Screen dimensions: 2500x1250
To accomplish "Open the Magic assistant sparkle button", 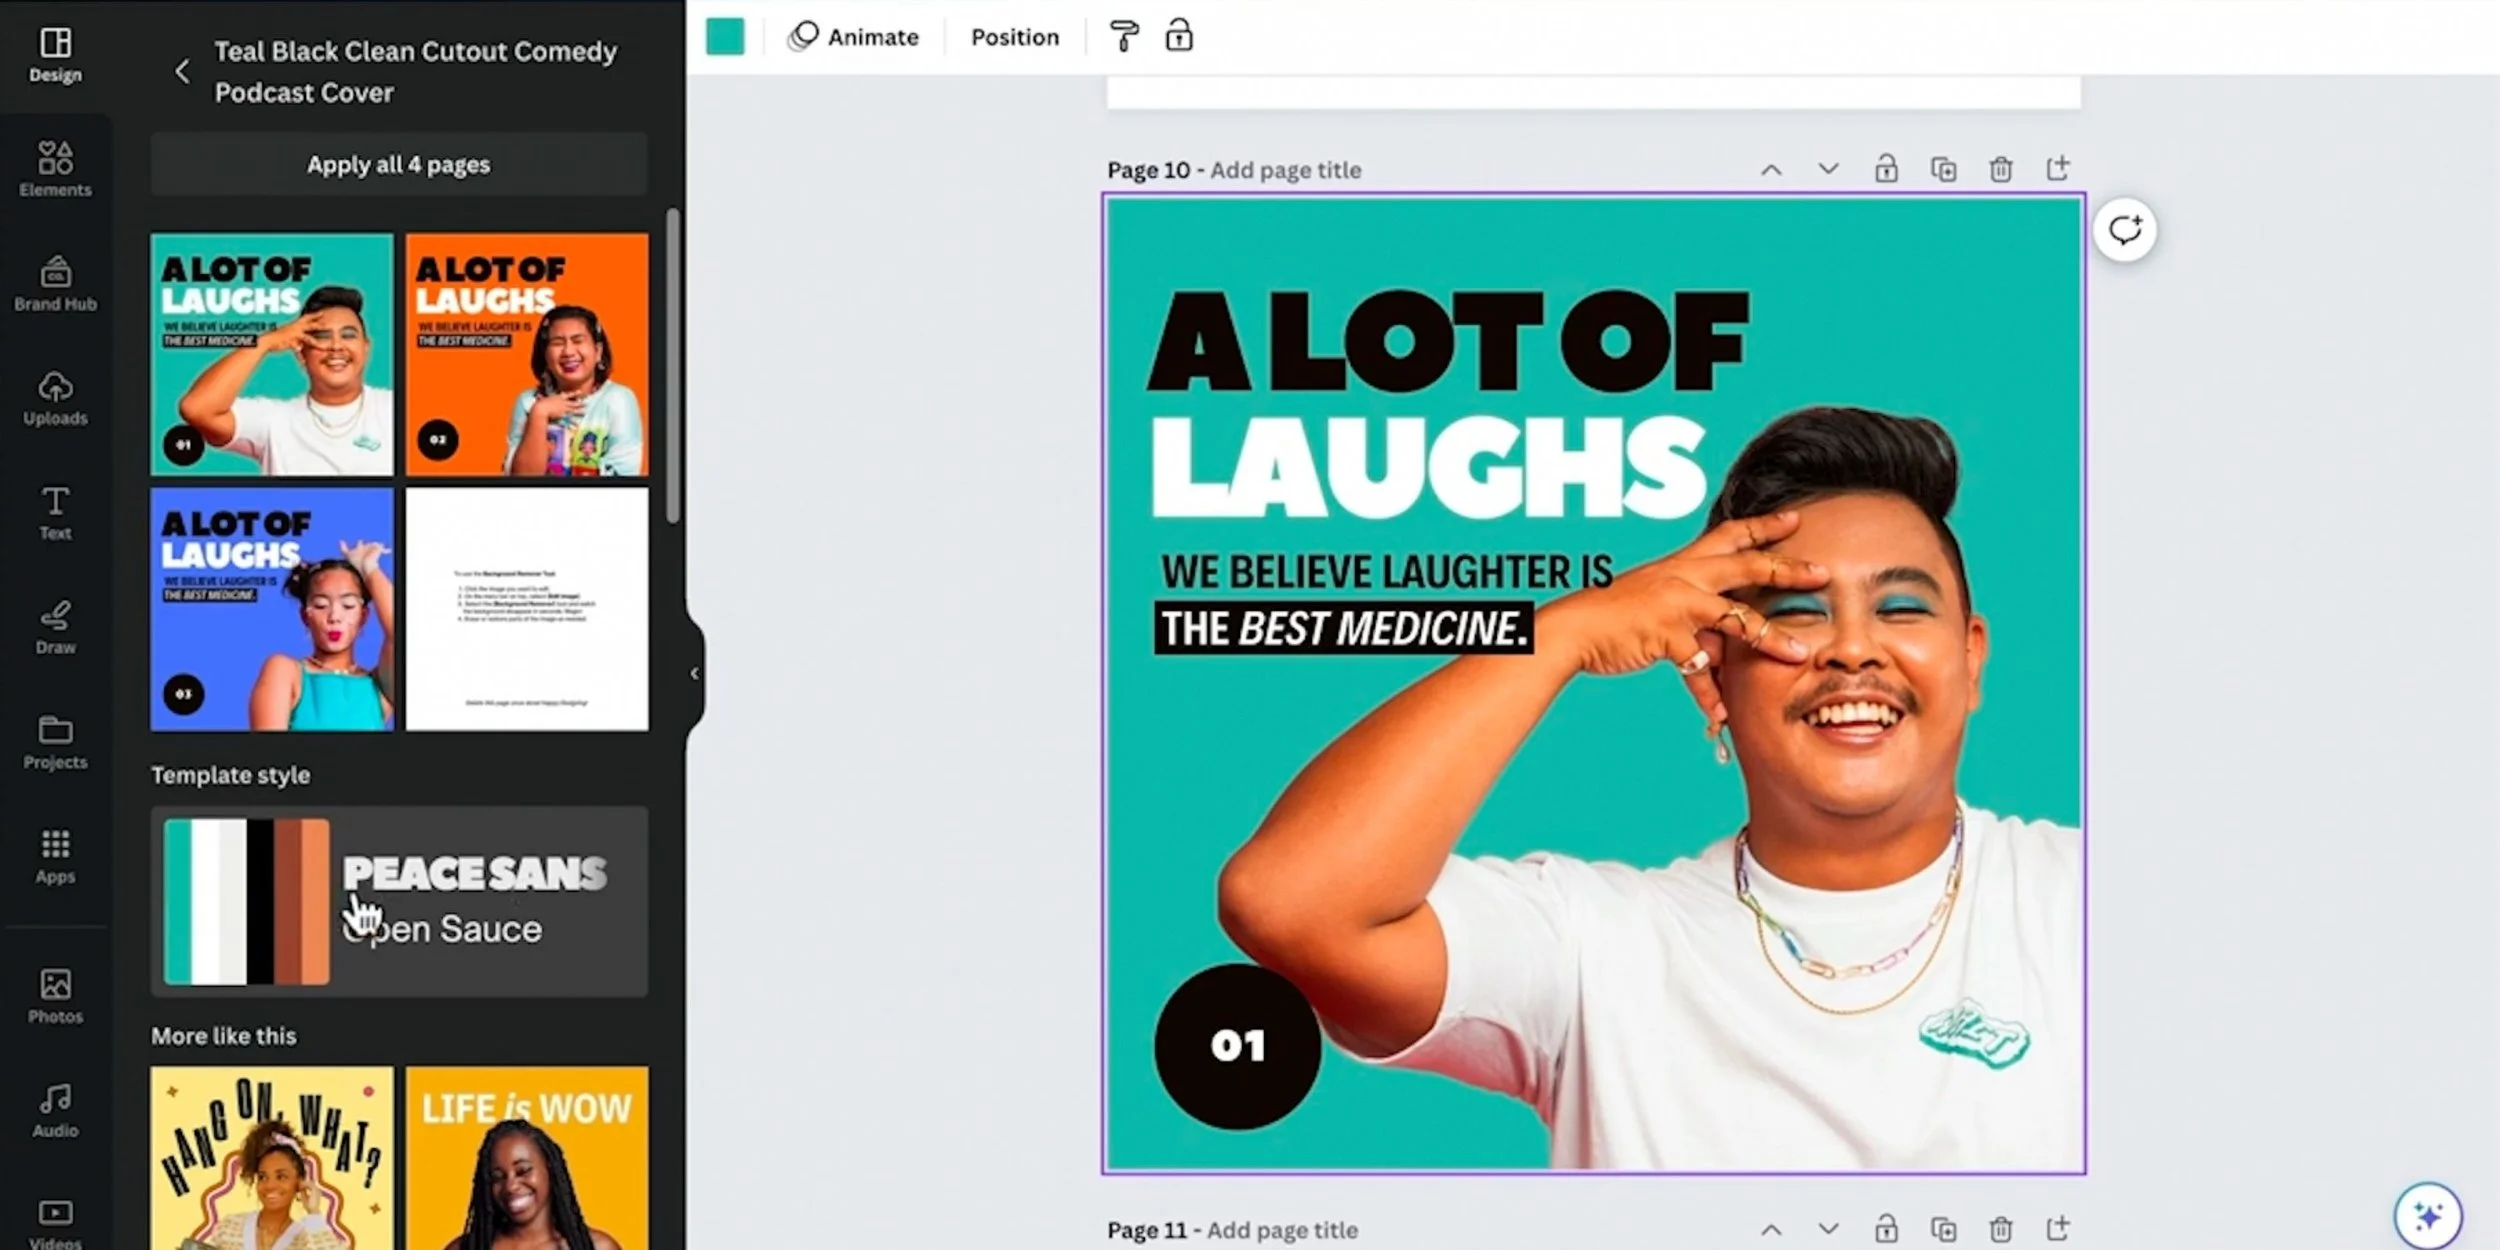I will 2428,1216.
